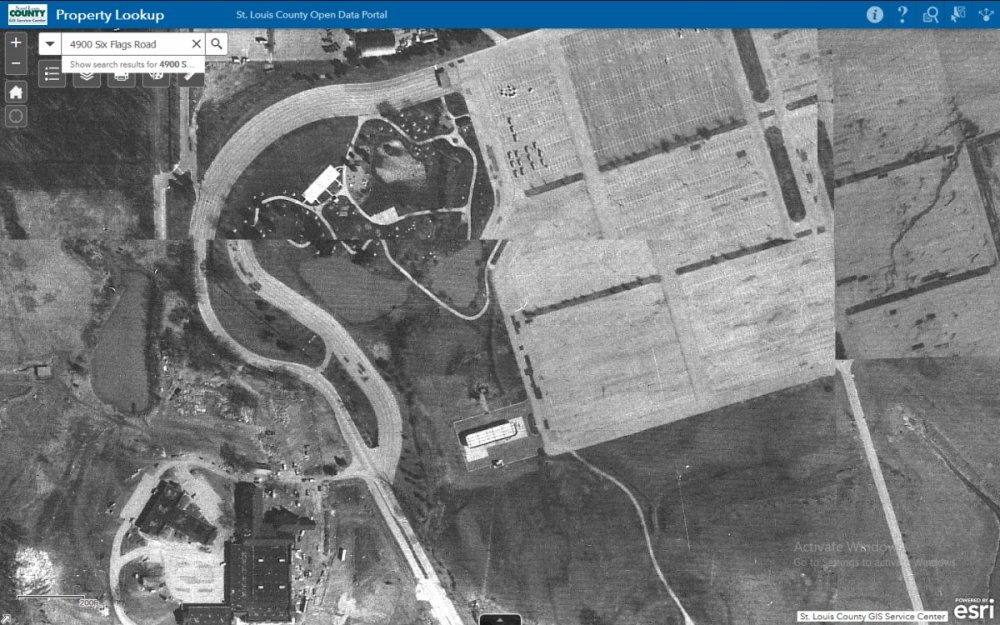Screen dimensions: 1000x625
Task: Select 'Show search results for 4900 S...' suggestion
Action: tap(130, 64)
